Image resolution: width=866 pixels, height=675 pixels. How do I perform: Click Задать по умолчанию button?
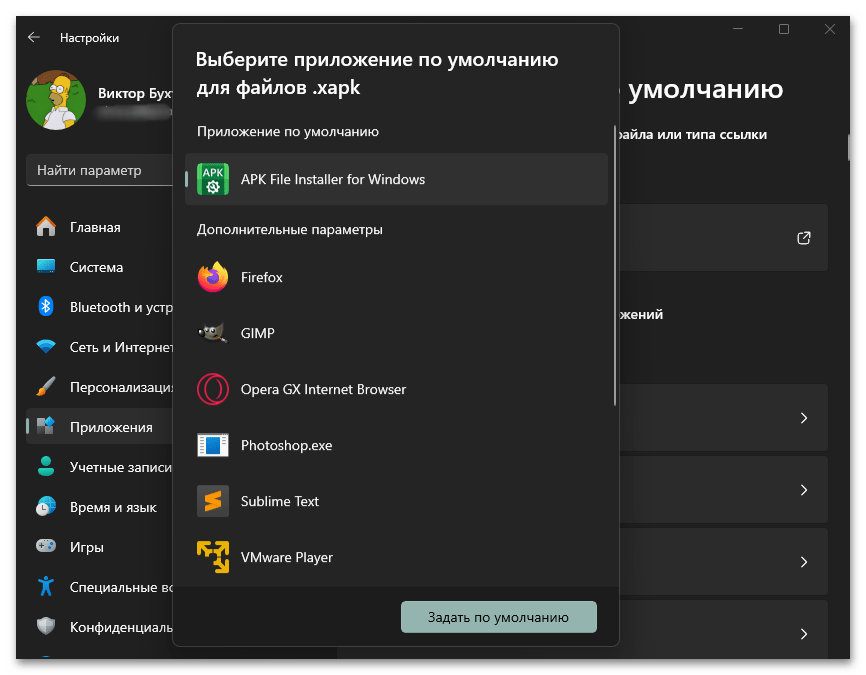[499, 617]
